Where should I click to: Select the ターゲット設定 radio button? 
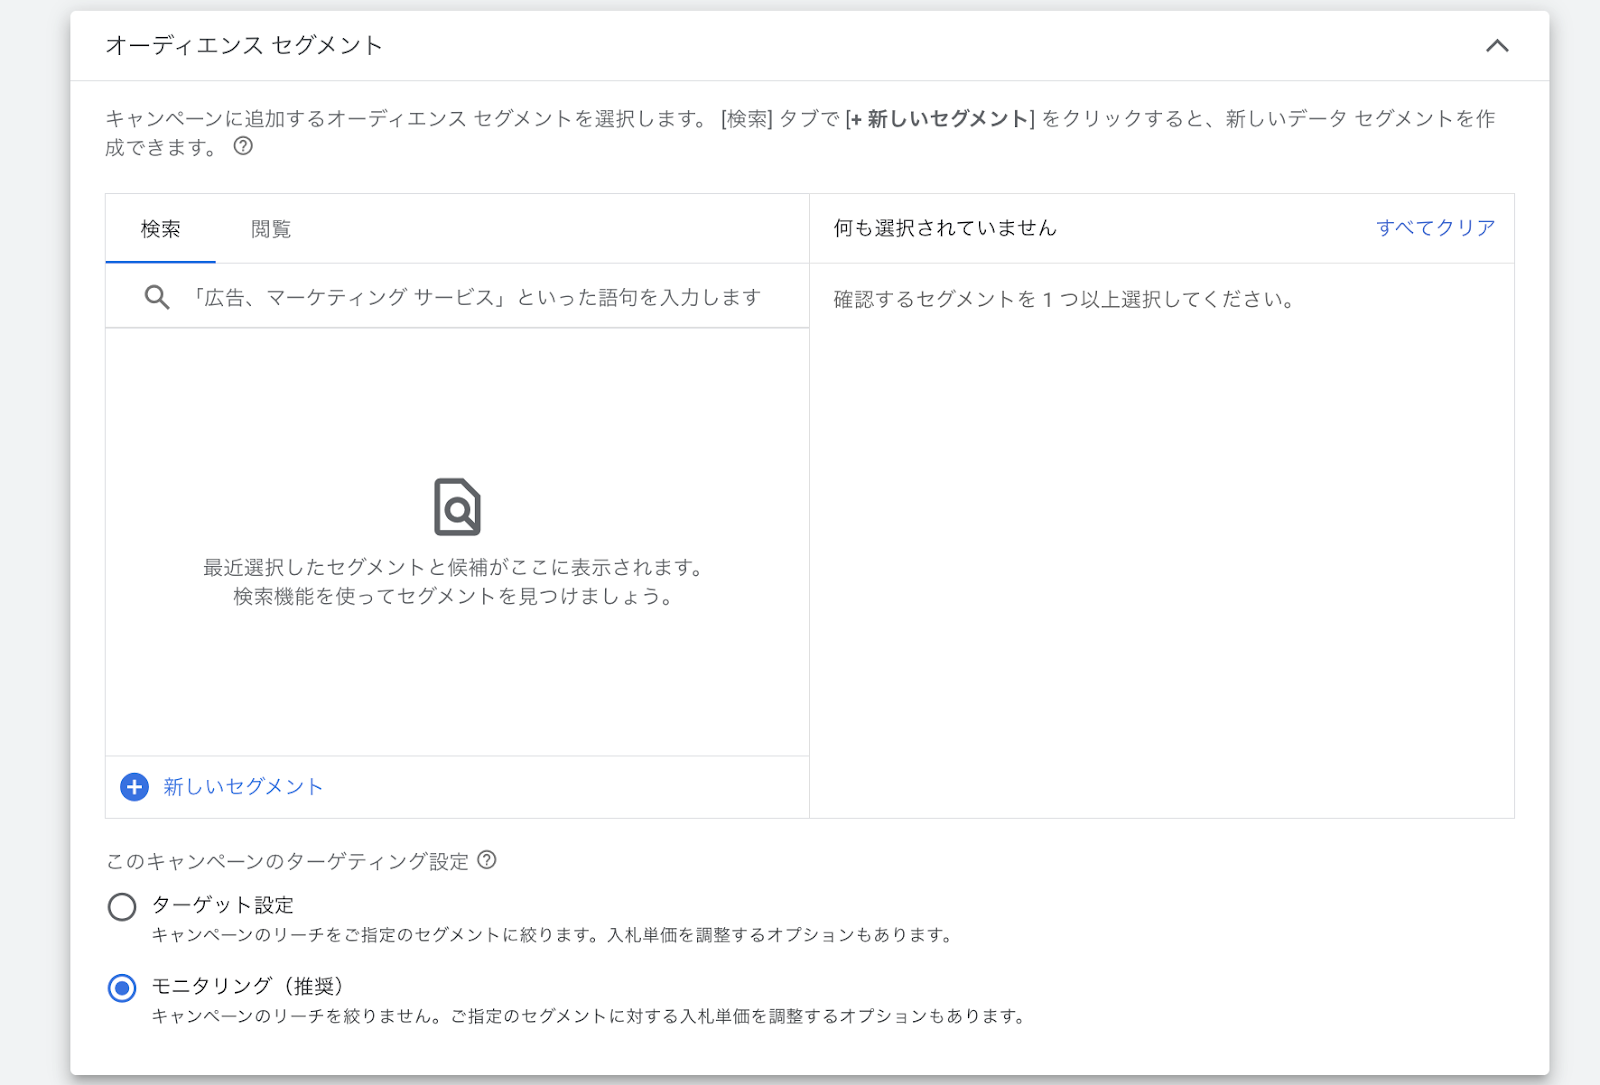tap(122, 907)
